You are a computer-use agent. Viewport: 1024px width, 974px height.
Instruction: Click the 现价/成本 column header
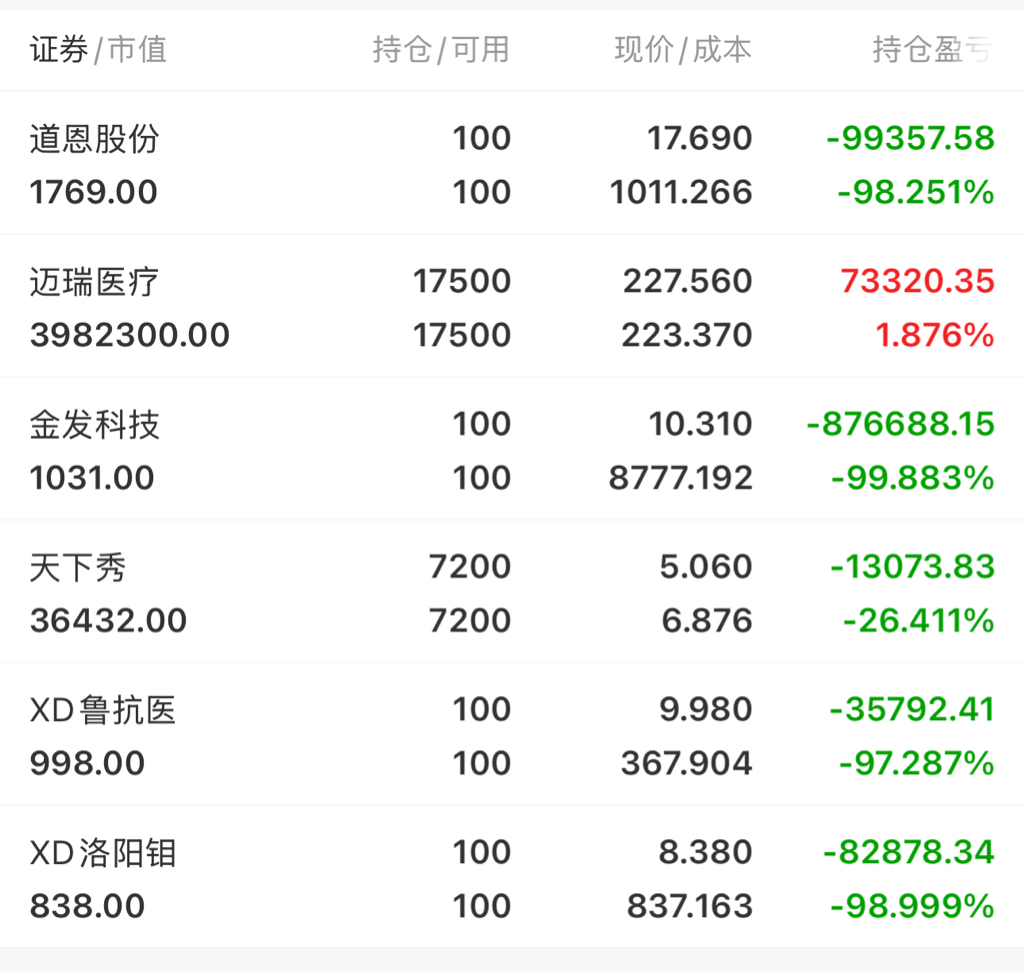coord(683,50)
